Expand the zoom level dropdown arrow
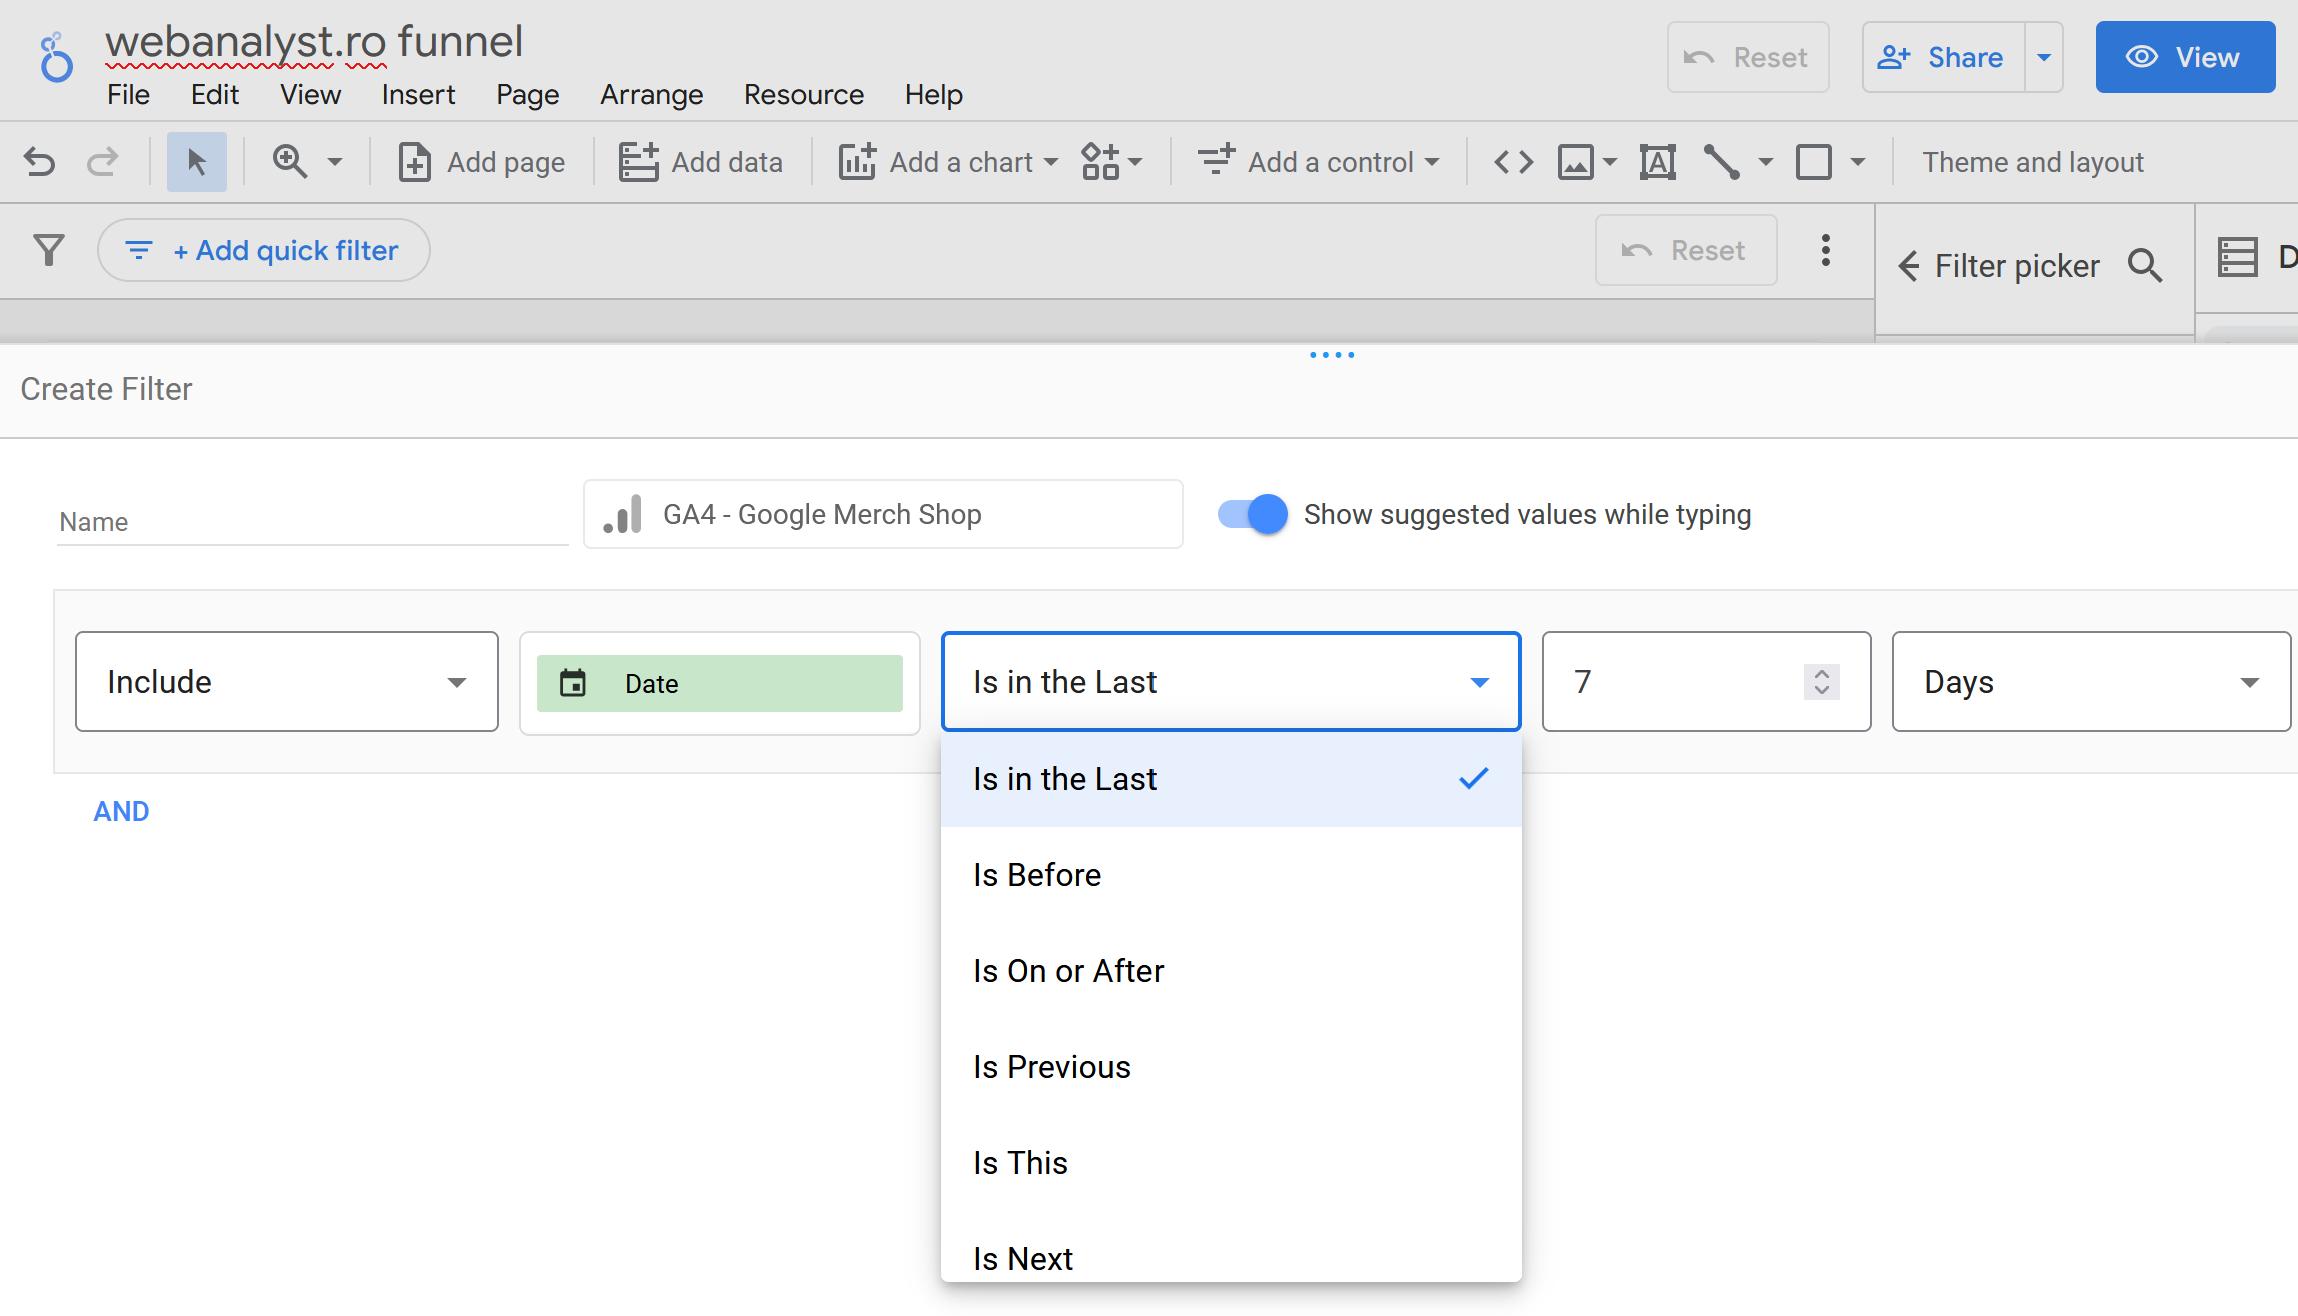This screenshot has width=2298, height=1316. coord(335,162)
